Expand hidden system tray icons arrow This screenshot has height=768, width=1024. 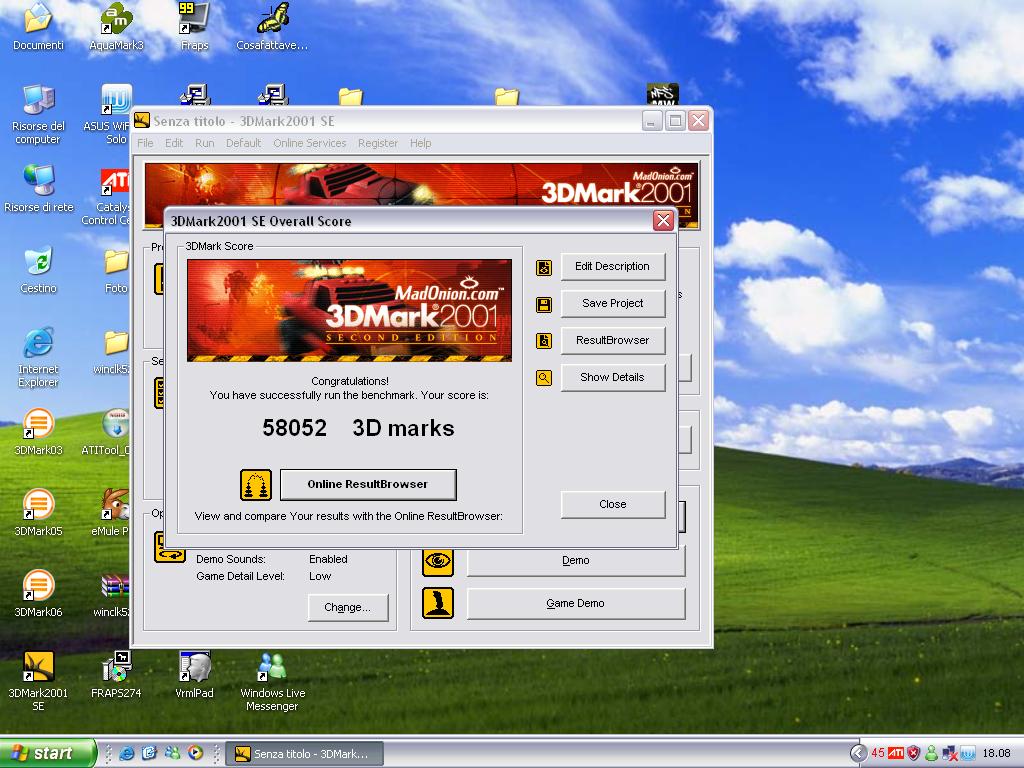pos(859,753)
